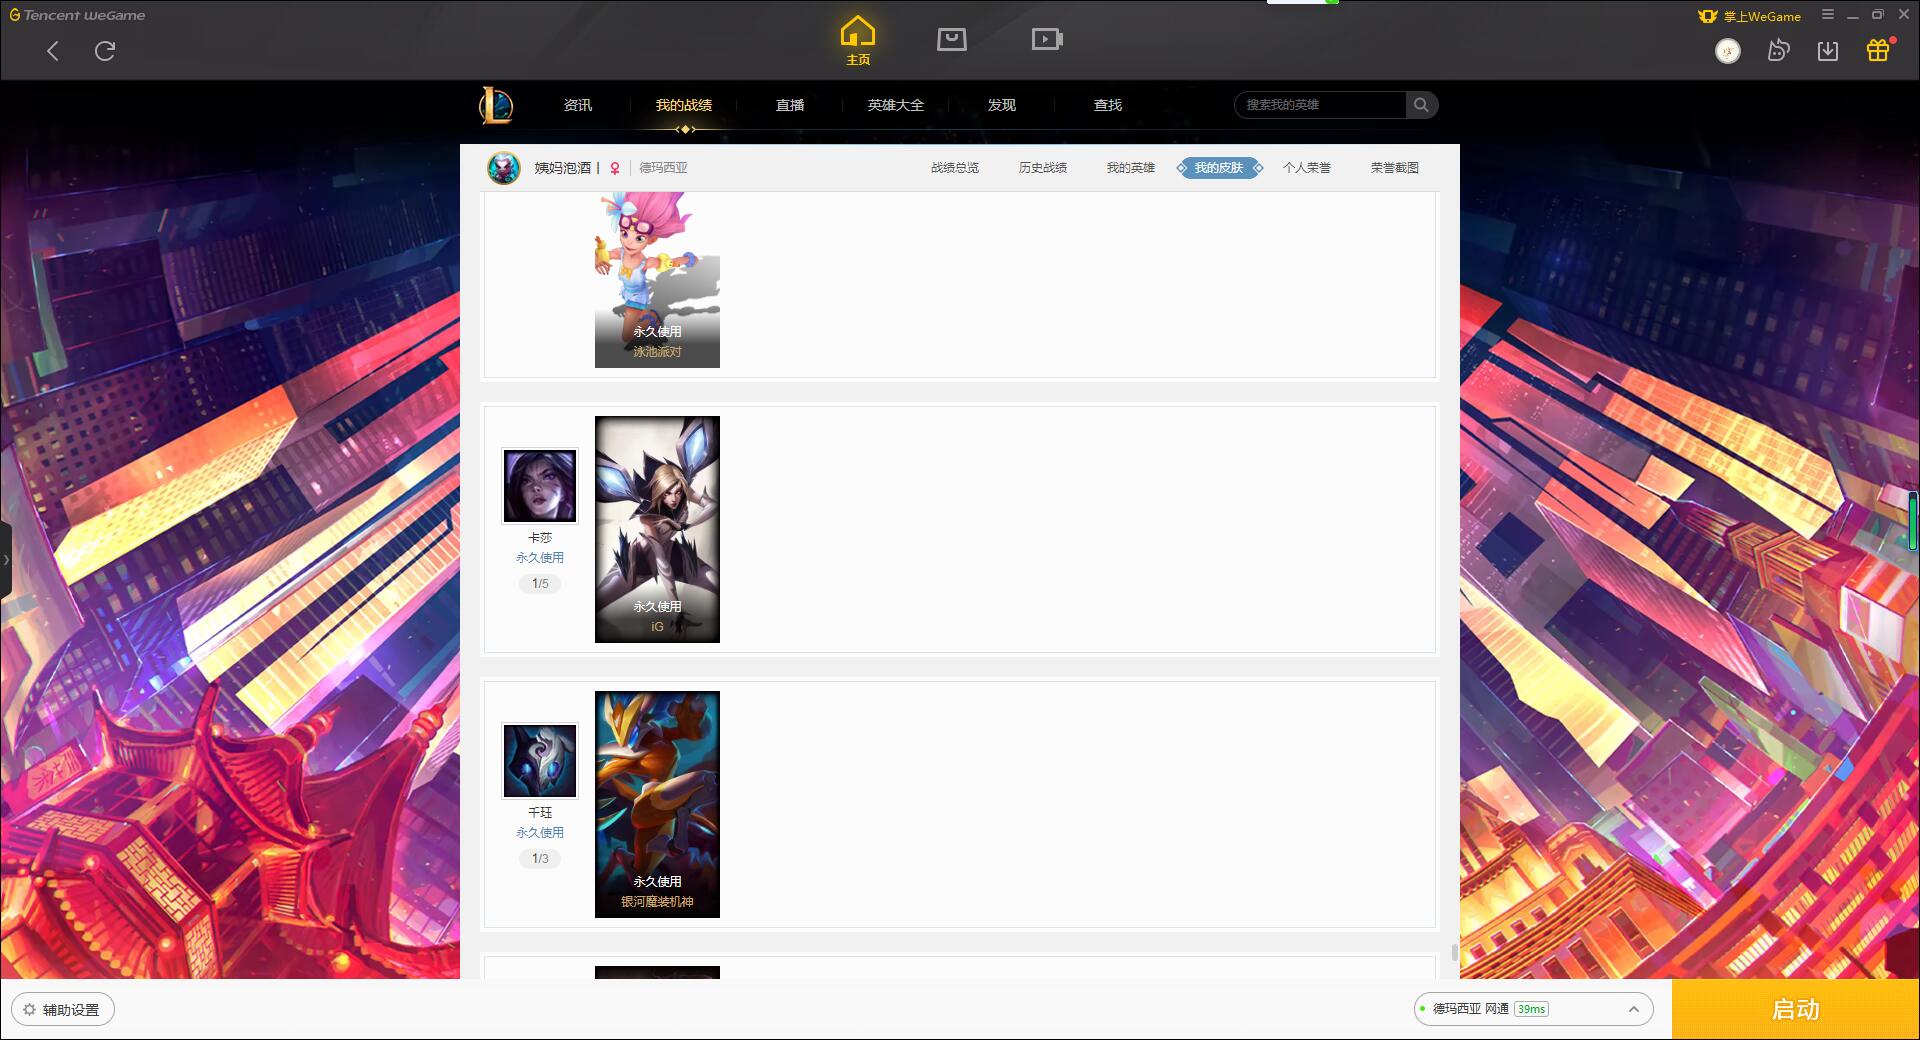Go back using the back arrow

pyautogui.click(x=53, y=51)
